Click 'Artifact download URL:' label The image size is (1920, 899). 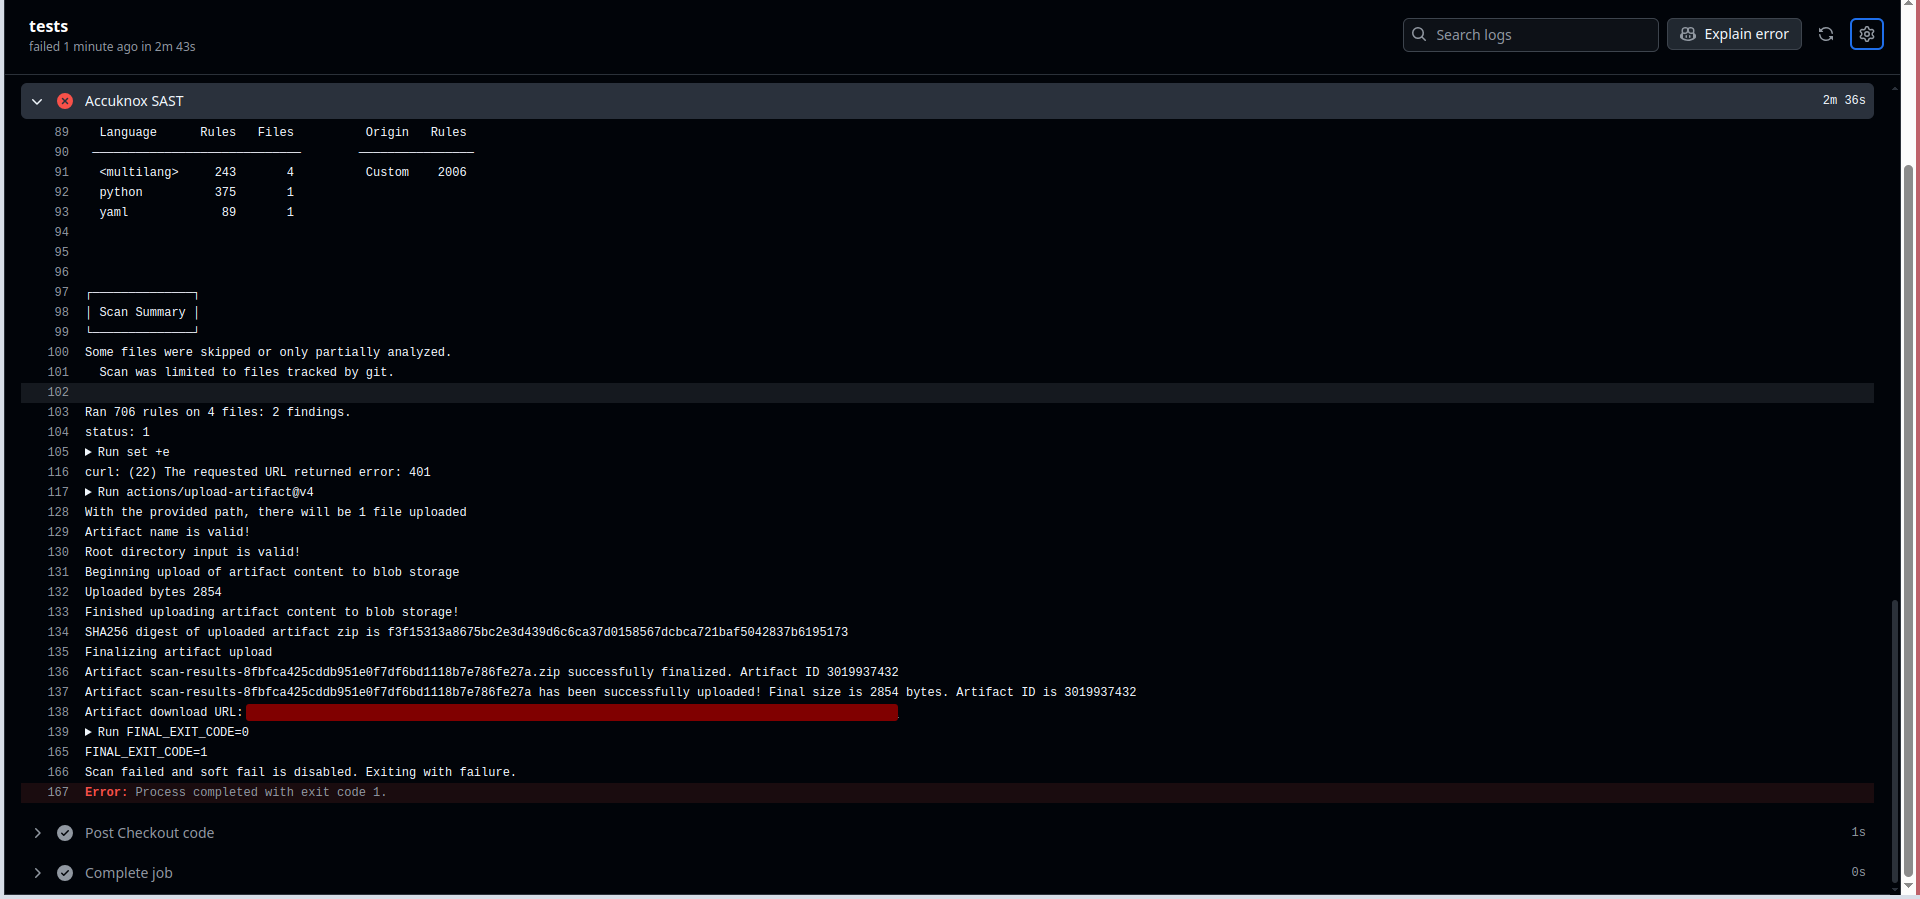tap(164, 712)
